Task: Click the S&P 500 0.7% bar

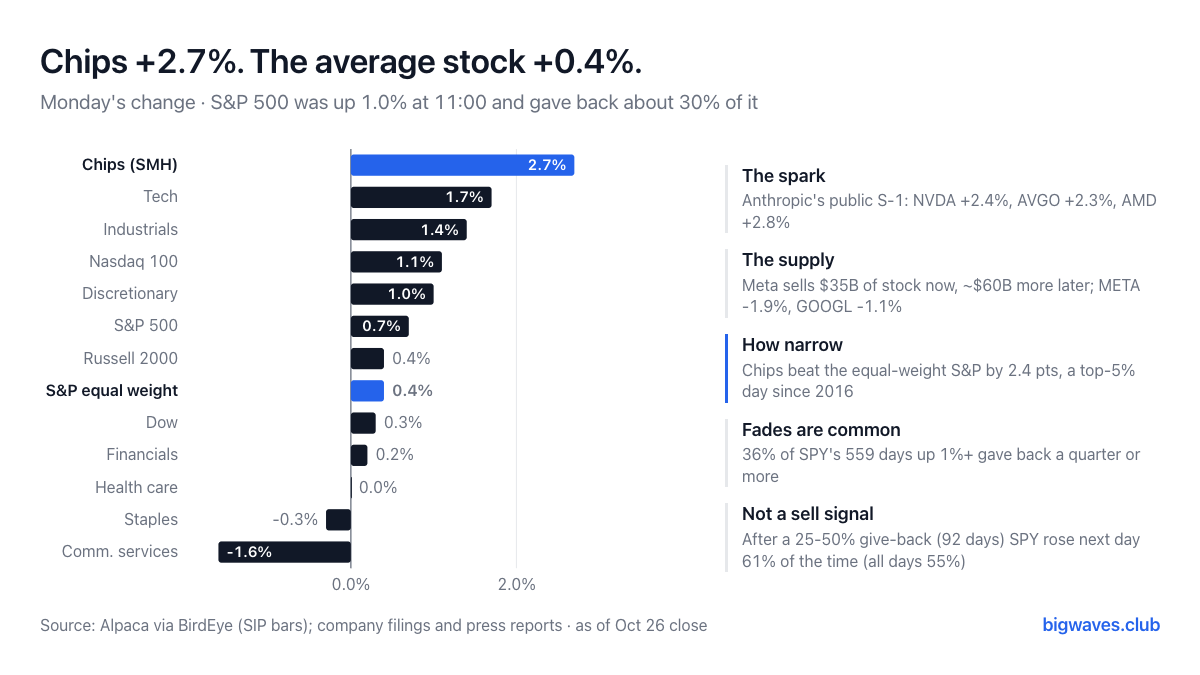Action: (380, 326)
